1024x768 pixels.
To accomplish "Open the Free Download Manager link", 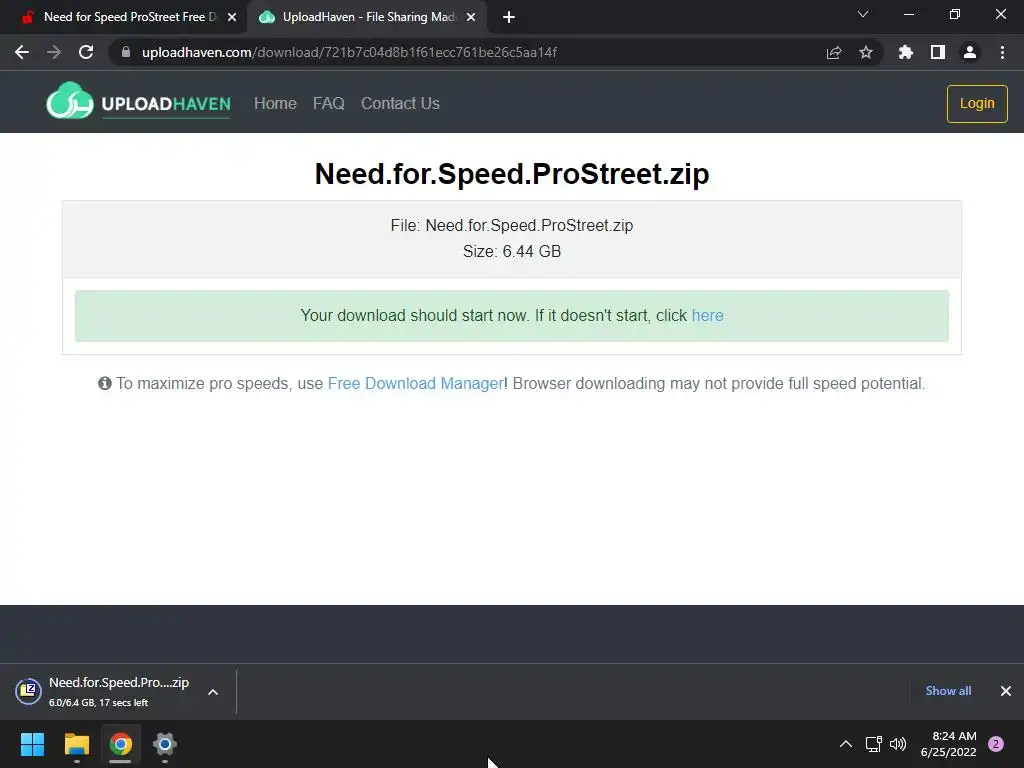I will (415, 383).
